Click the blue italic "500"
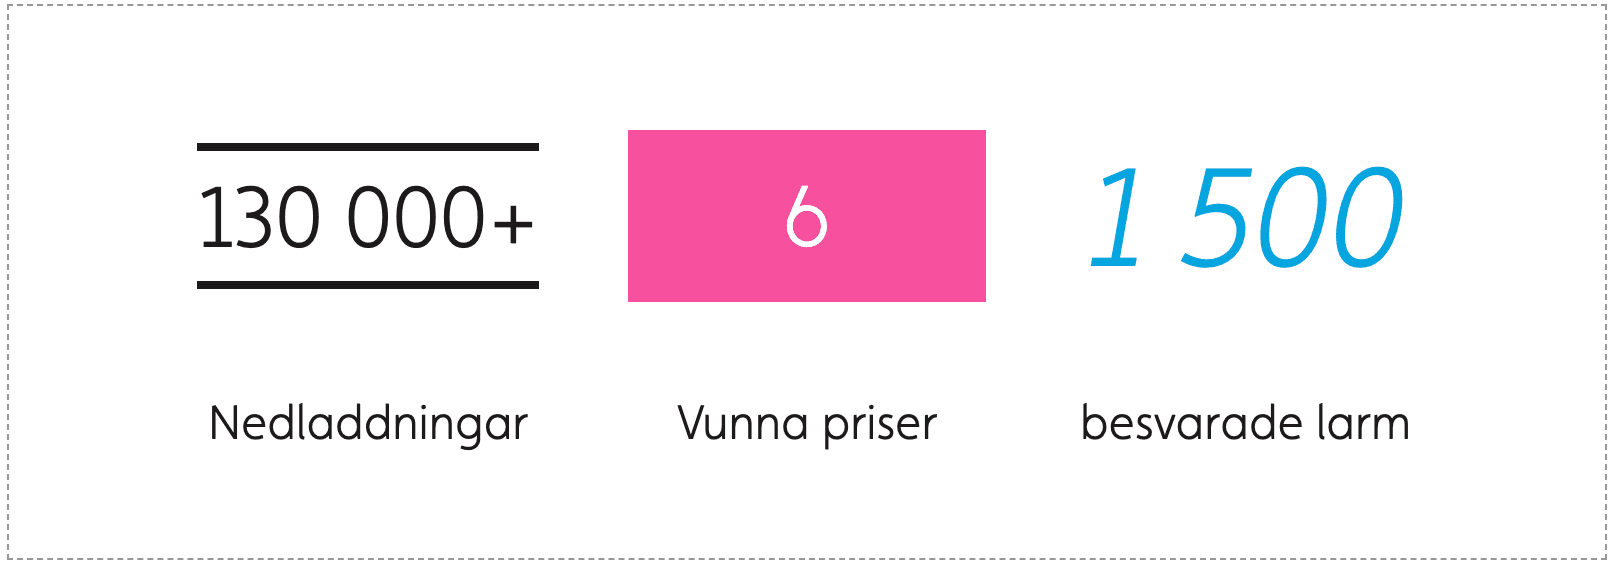 coord(1293,217)
